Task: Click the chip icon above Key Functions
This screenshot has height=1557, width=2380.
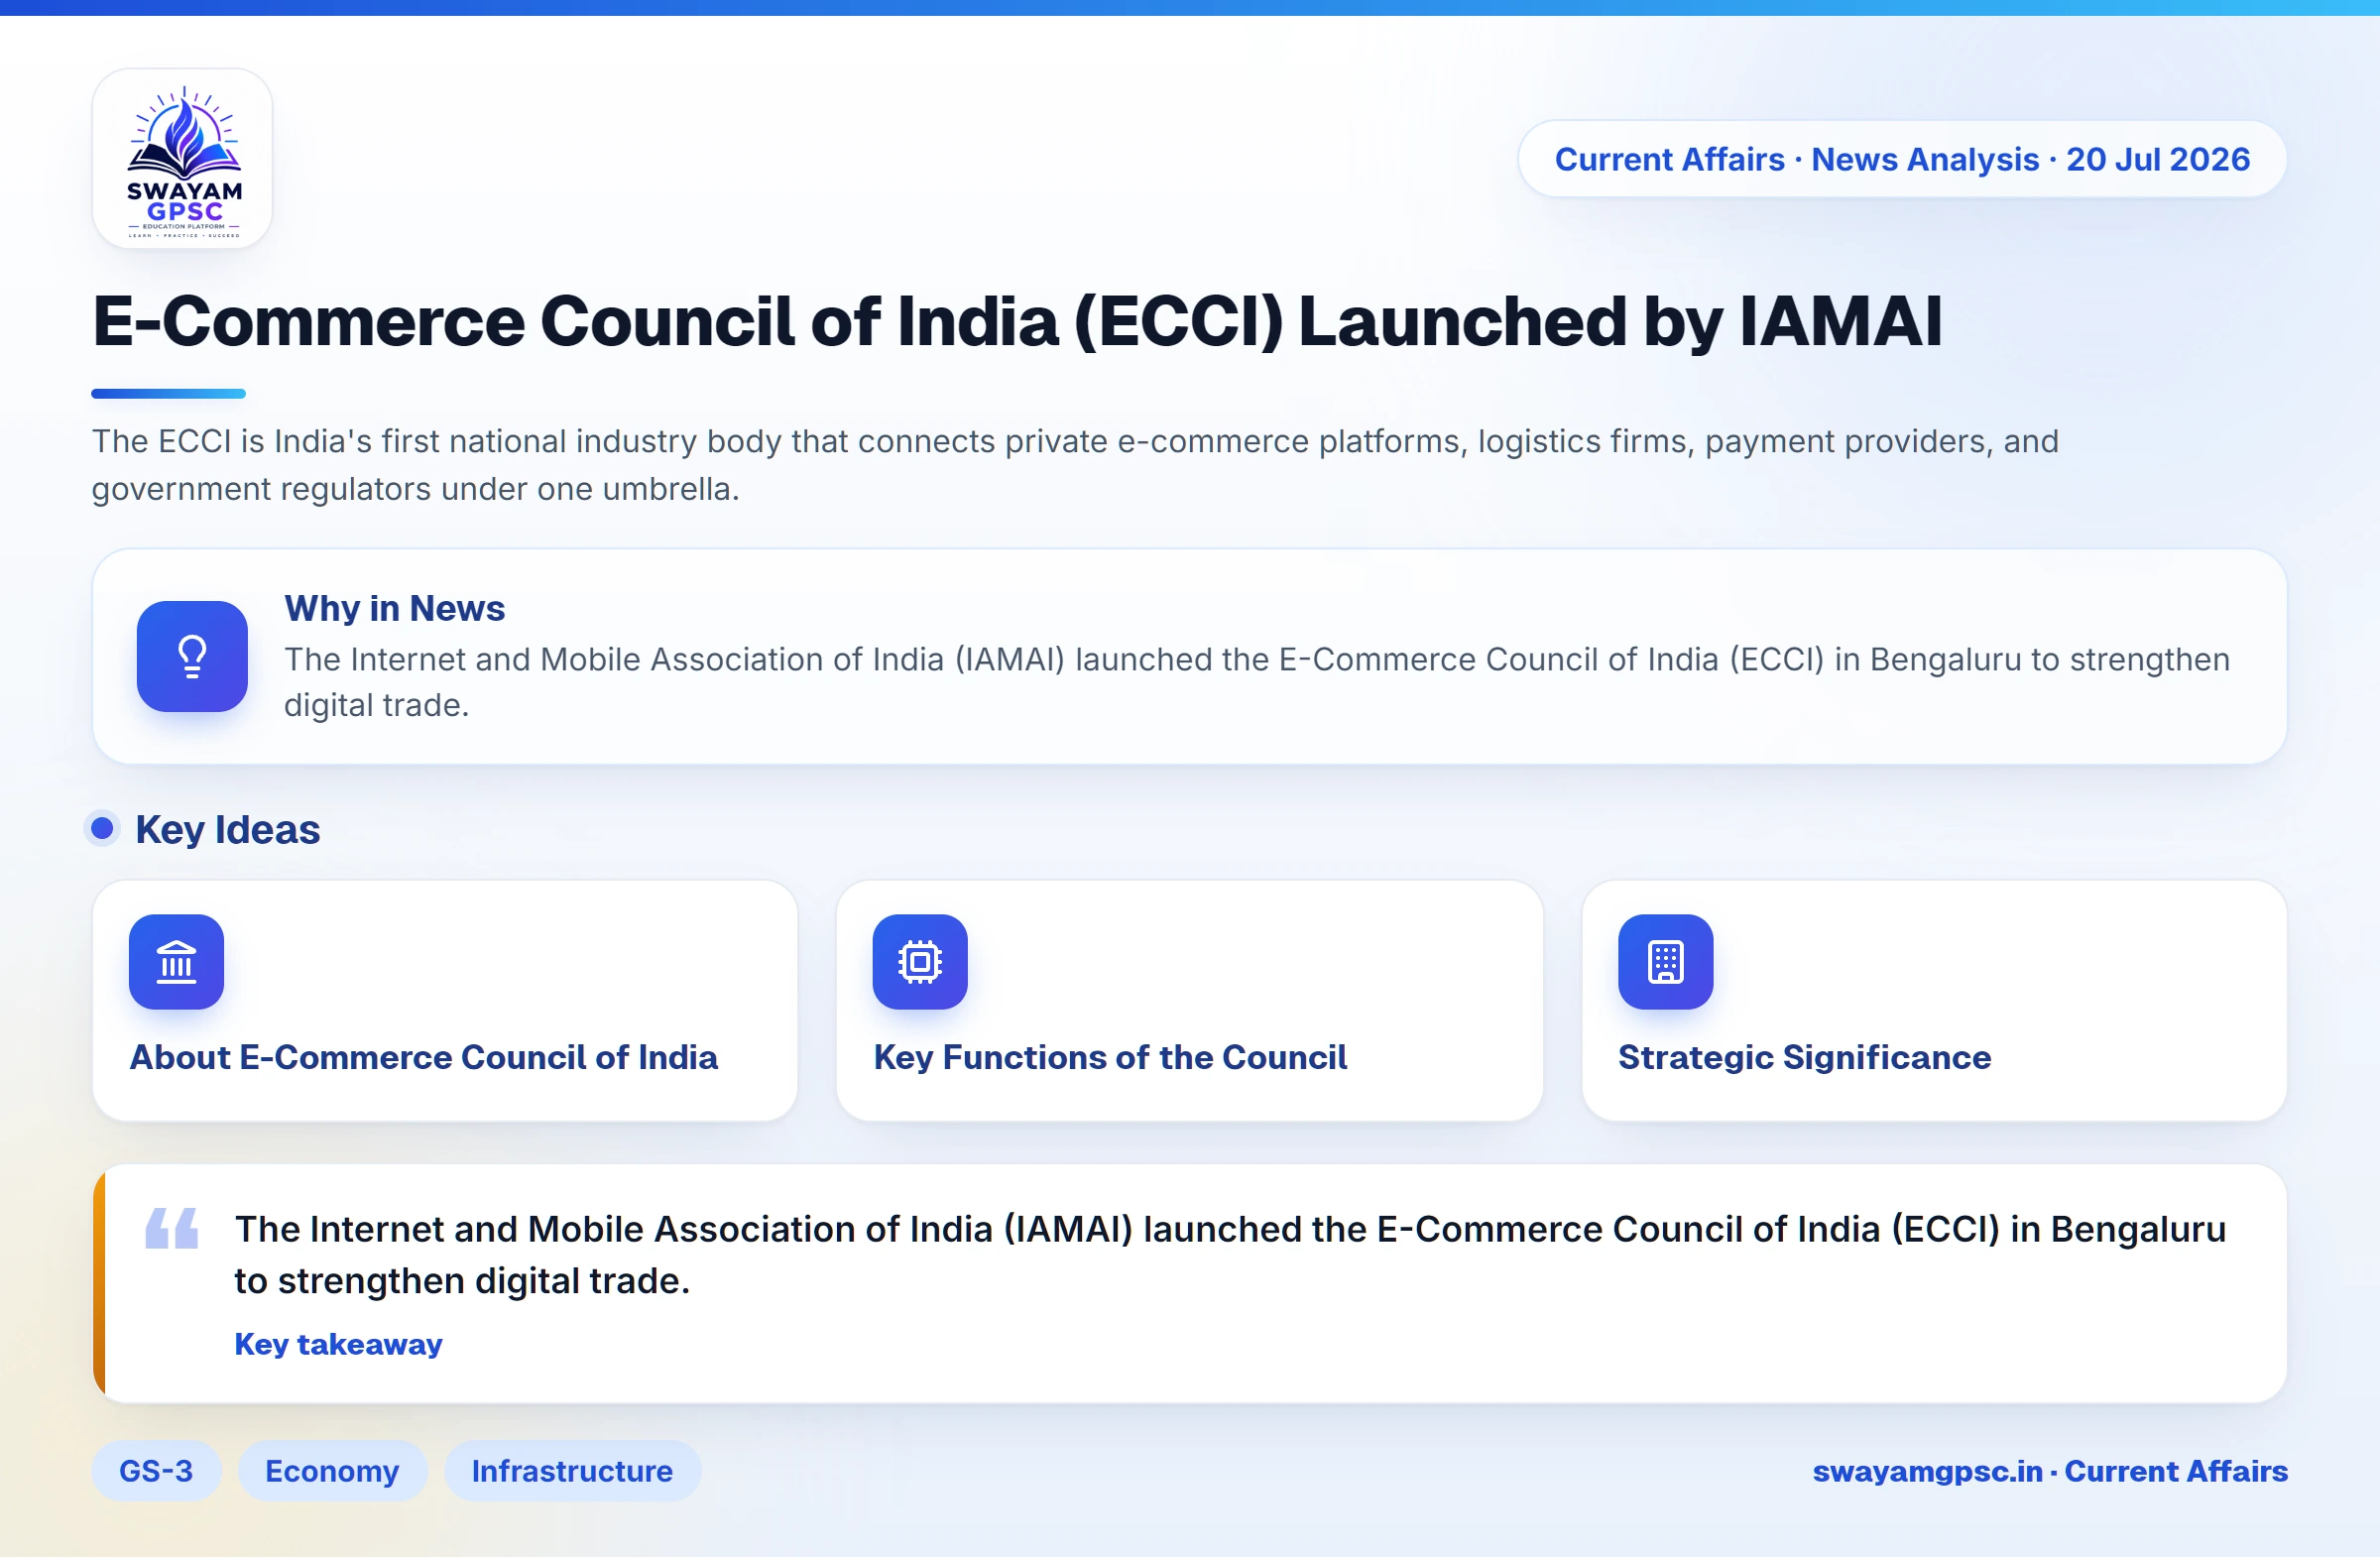Action: tap(920, 962)
